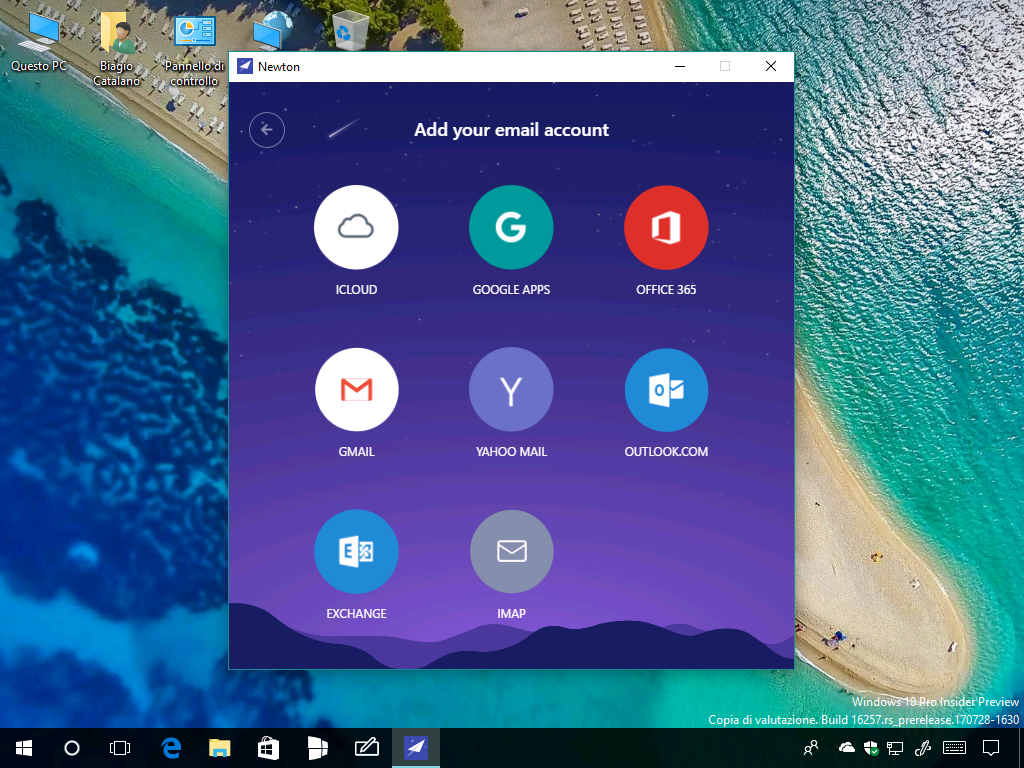Click the OFFICE 365 label text
Image resolution: width=1024 pixels, height=768 pixels.
coord(666,289)
